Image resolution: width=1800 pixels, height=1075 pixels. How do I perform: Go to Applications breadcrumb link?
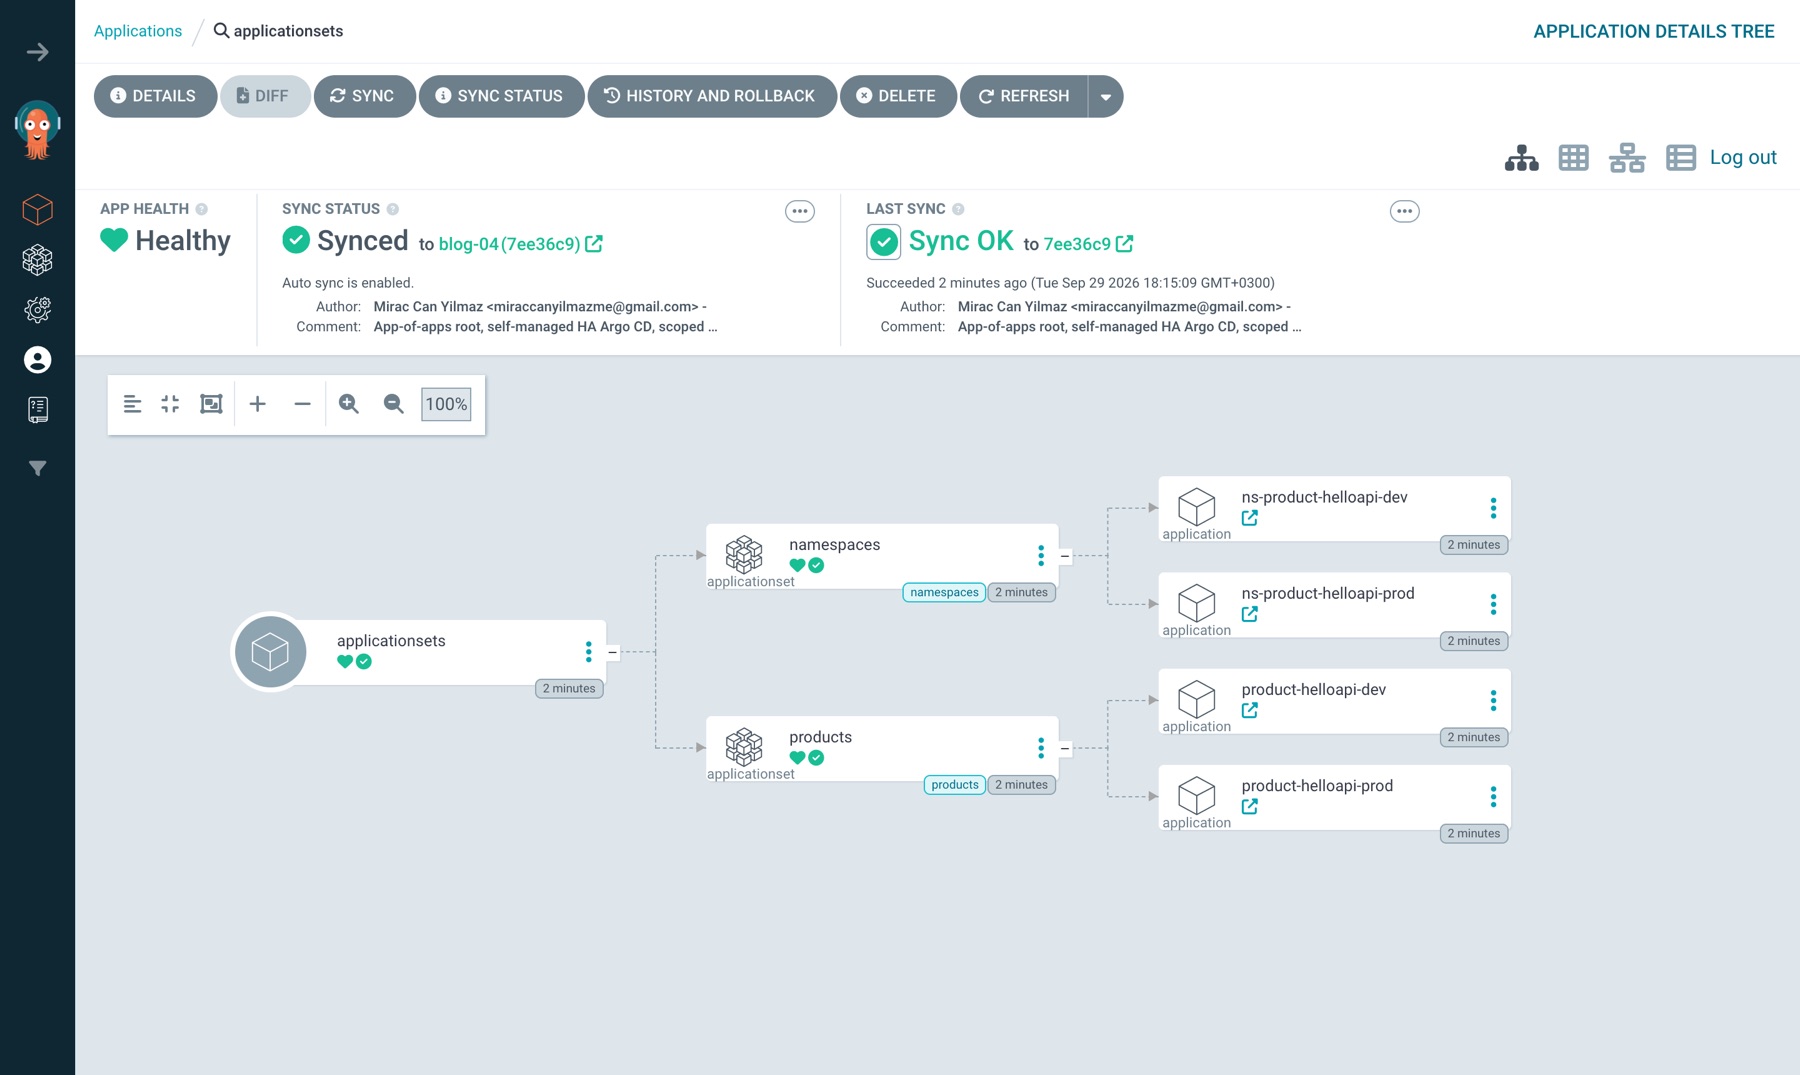(x=138, y=31)
